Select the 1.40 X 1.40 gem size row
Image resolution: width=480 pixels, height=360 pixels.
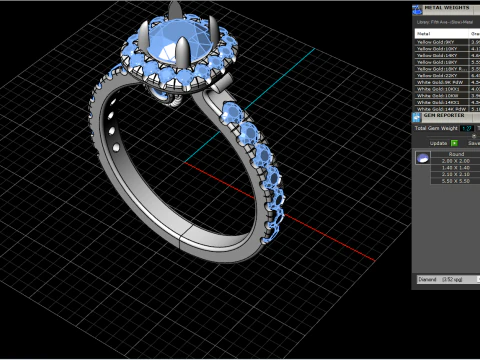[456, 168]
